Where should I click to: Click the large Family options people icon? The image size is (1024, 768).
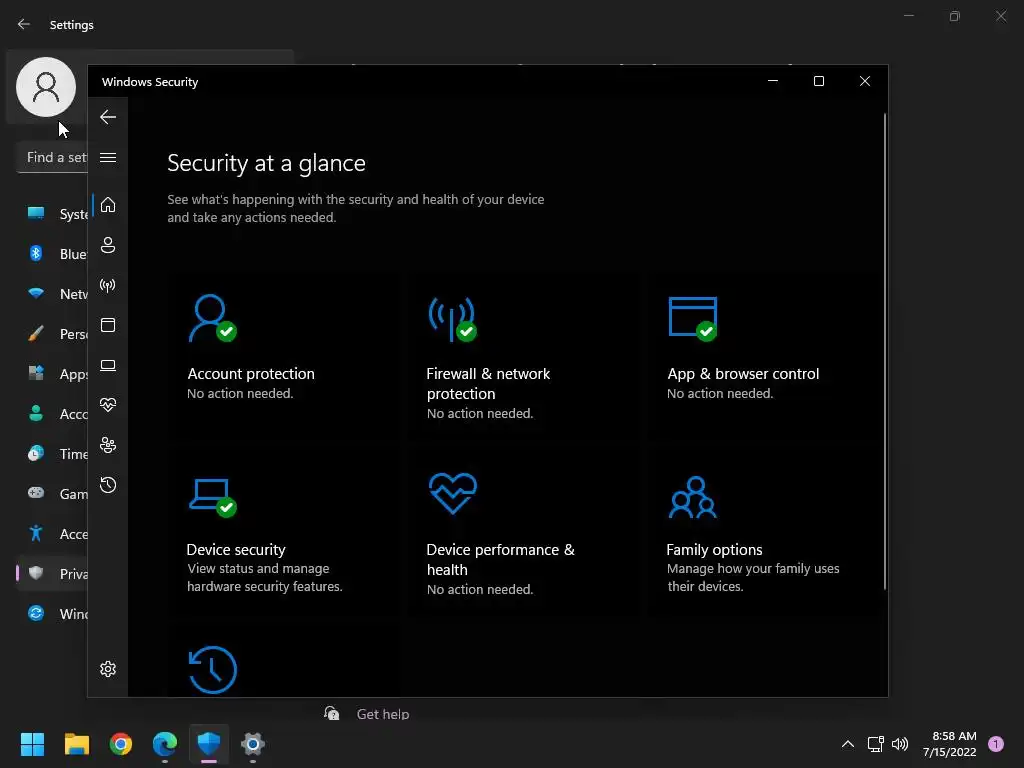pos(693,497)
